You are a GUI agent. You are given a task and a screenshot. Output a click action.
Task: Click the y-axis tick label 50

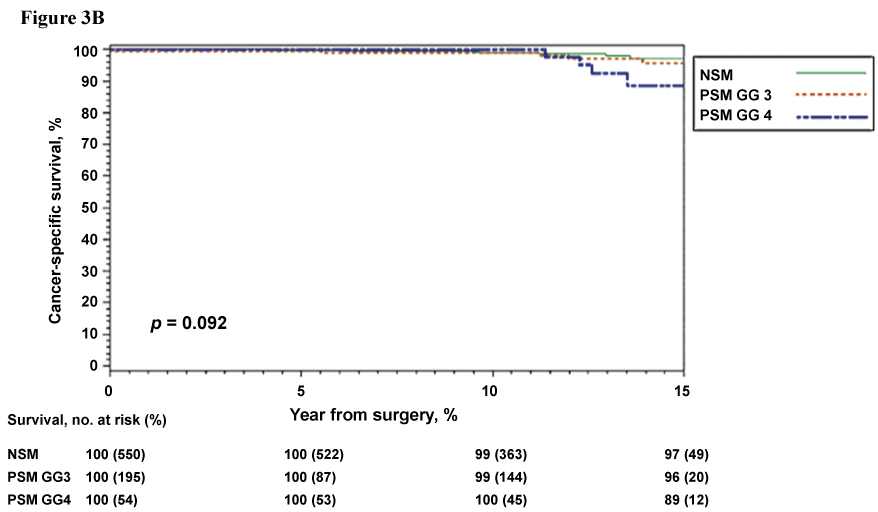[x=90, y=208]
